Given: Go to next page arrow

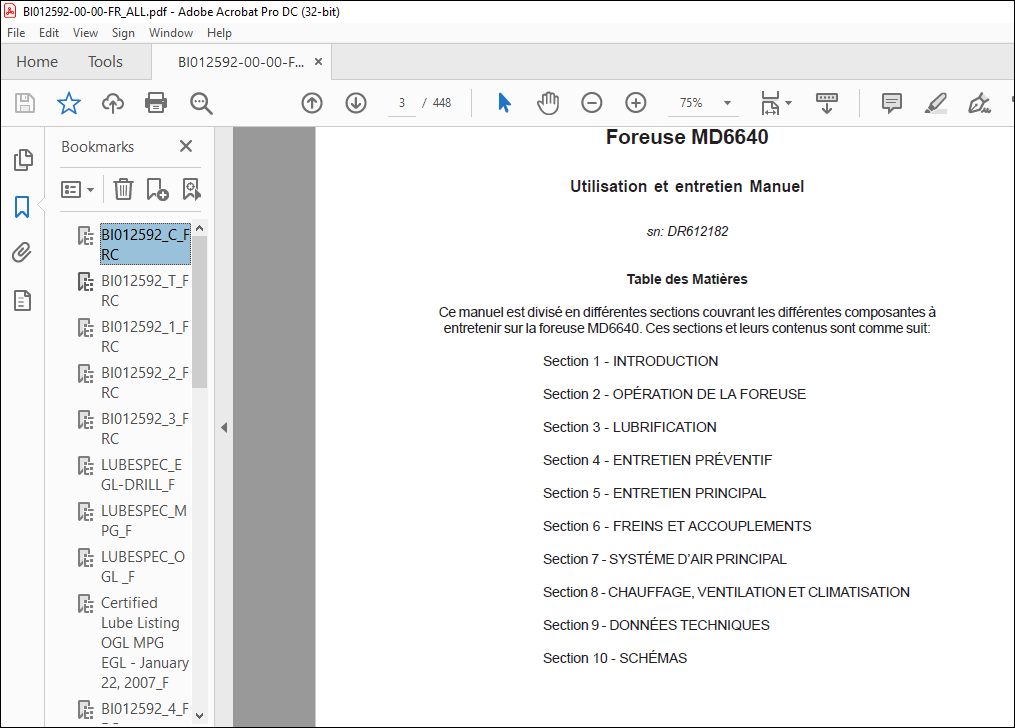Looking at the screenshot, I should [356, 103].
